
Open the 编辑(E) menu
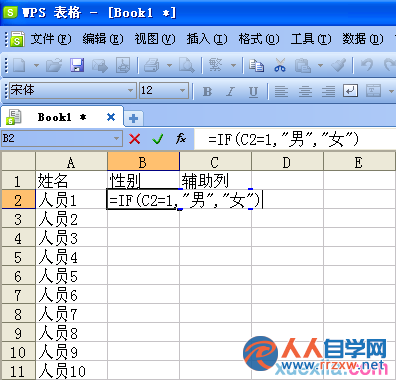pos(103,39)
